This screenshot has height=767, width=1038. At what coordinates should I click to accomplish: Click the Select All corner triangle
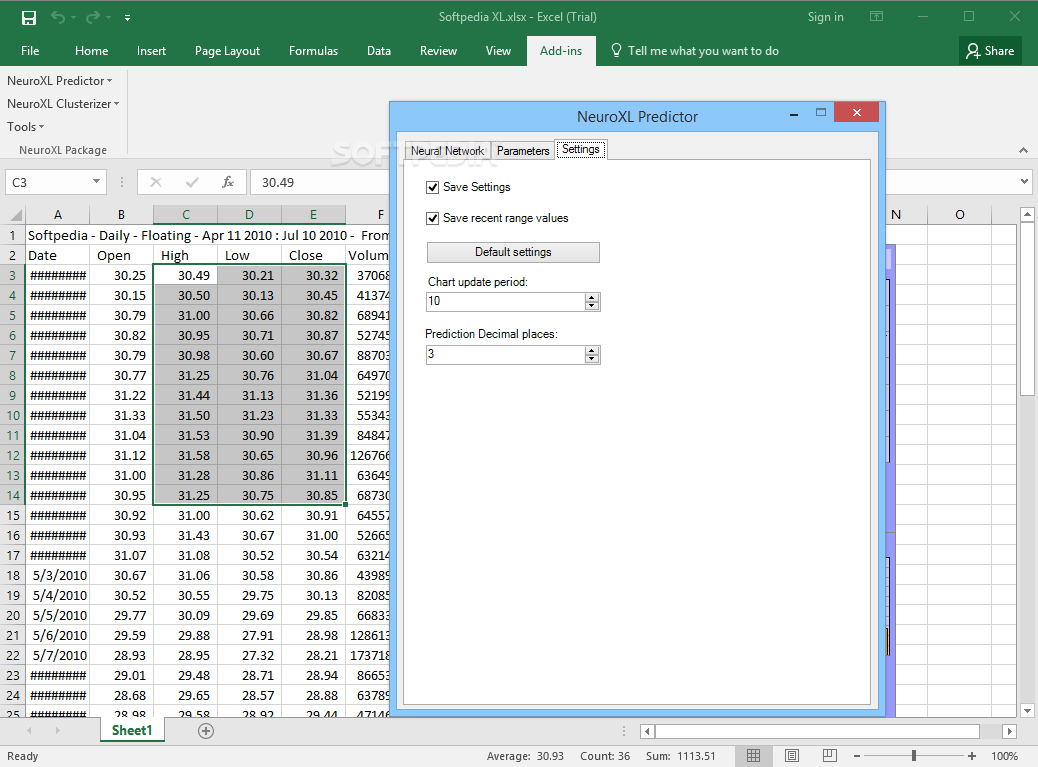(15, 214)
